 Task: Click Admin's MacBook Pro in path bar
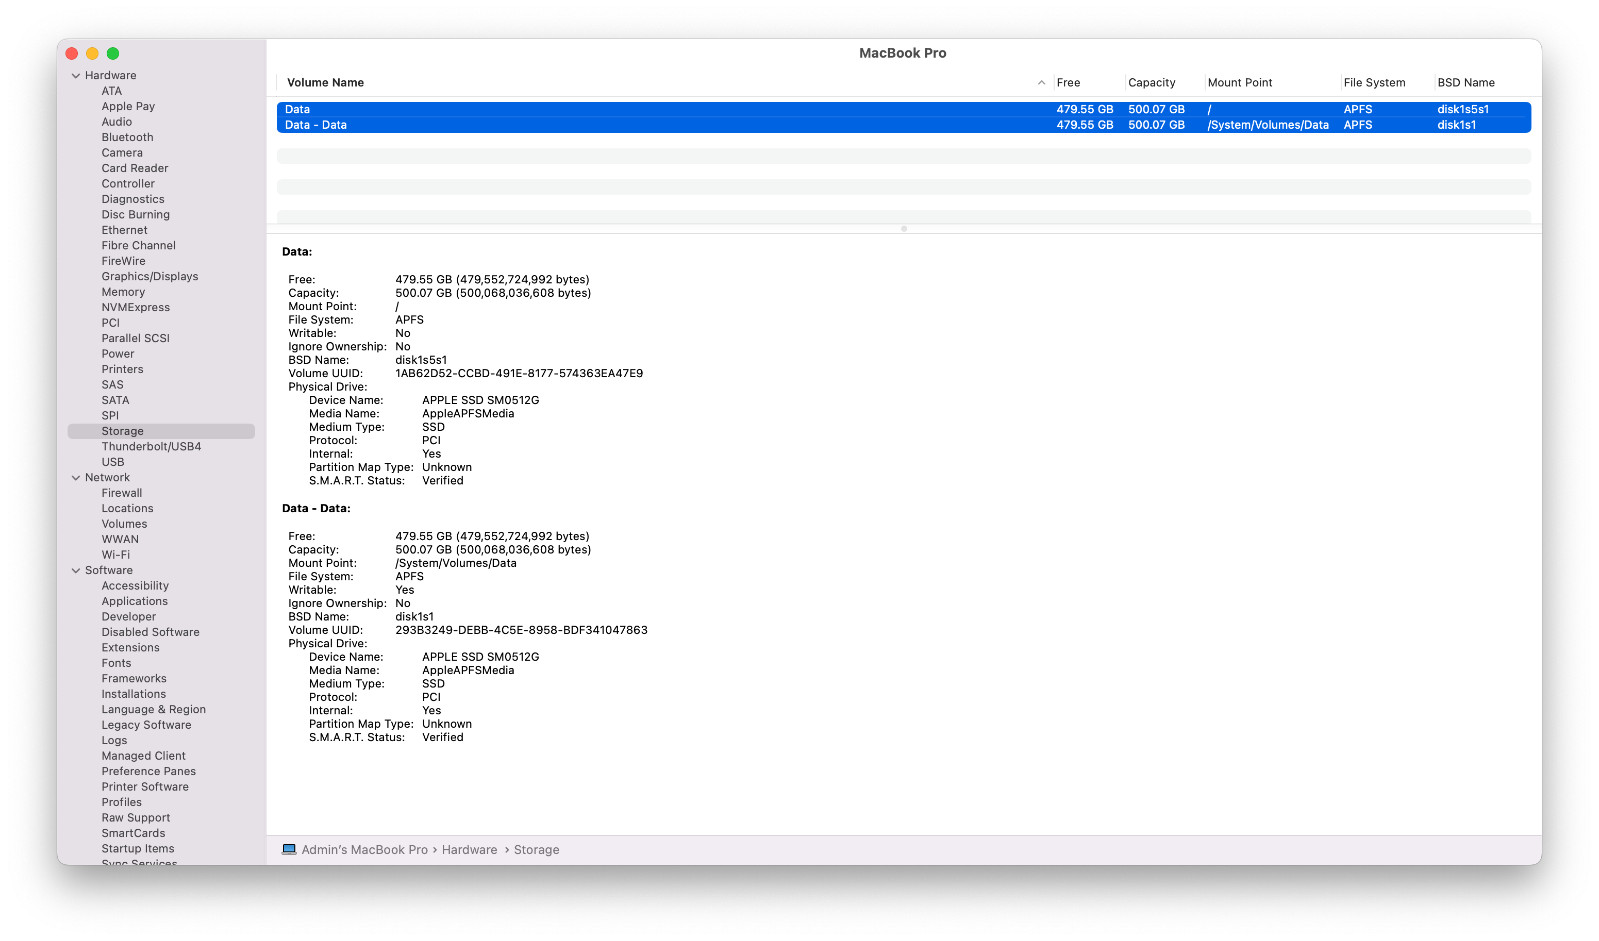tap(365, 850)
